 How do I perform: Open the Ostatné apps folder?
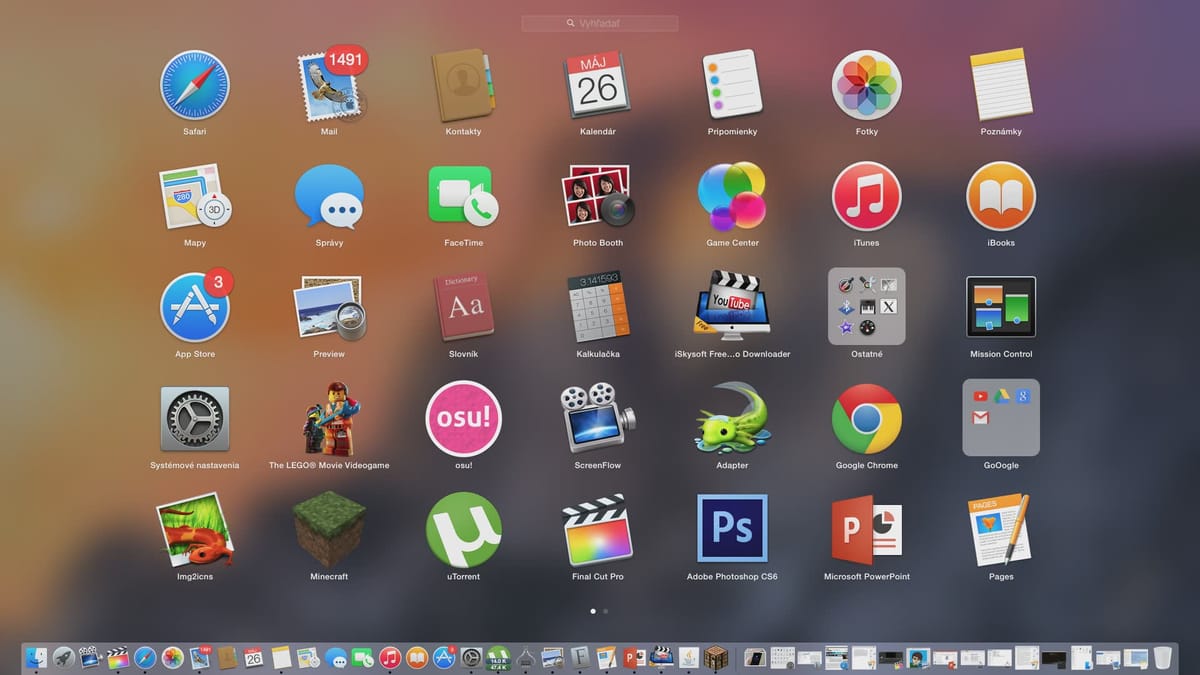point(867,306)
